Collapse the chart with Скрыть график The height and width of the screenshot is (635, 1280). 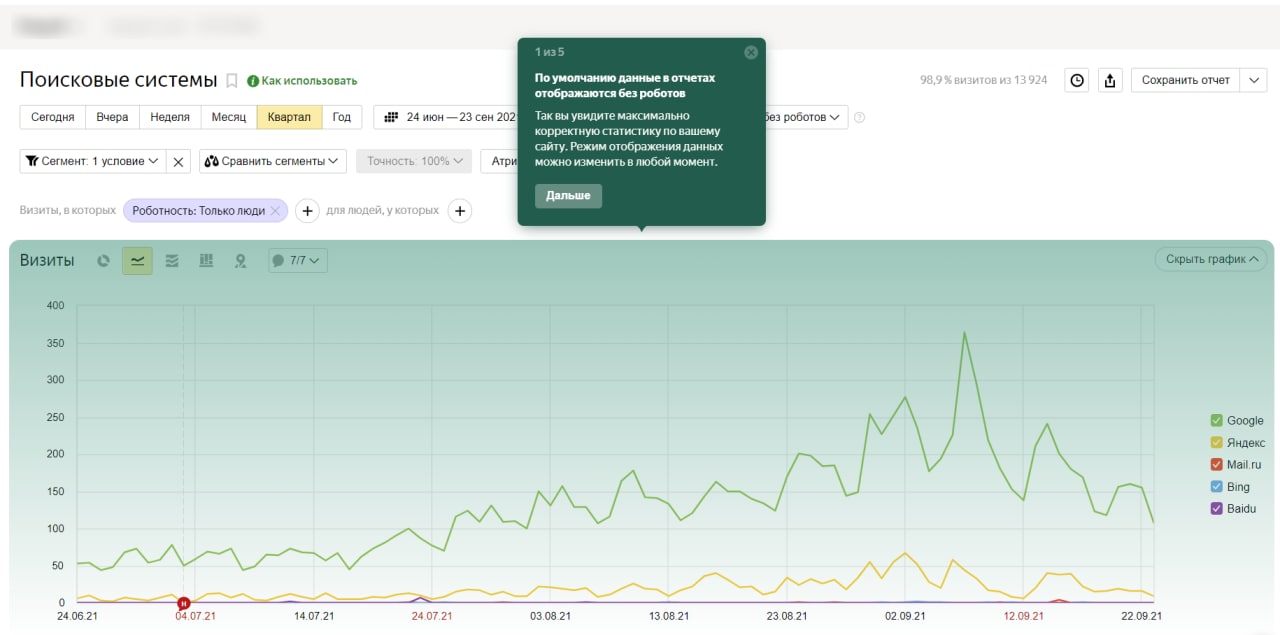coord(1210,259)
